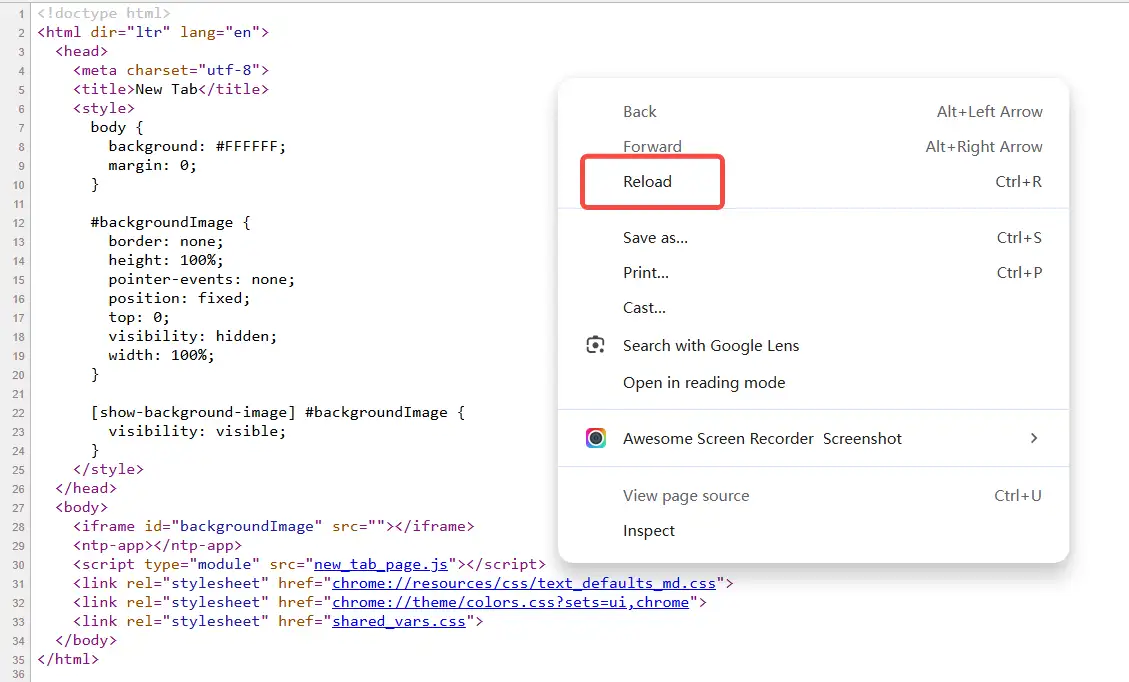The width and height of the screenshot is (1129, 682).
Task: Click the meta charset="utf-8" line
Action: [171, 71]
